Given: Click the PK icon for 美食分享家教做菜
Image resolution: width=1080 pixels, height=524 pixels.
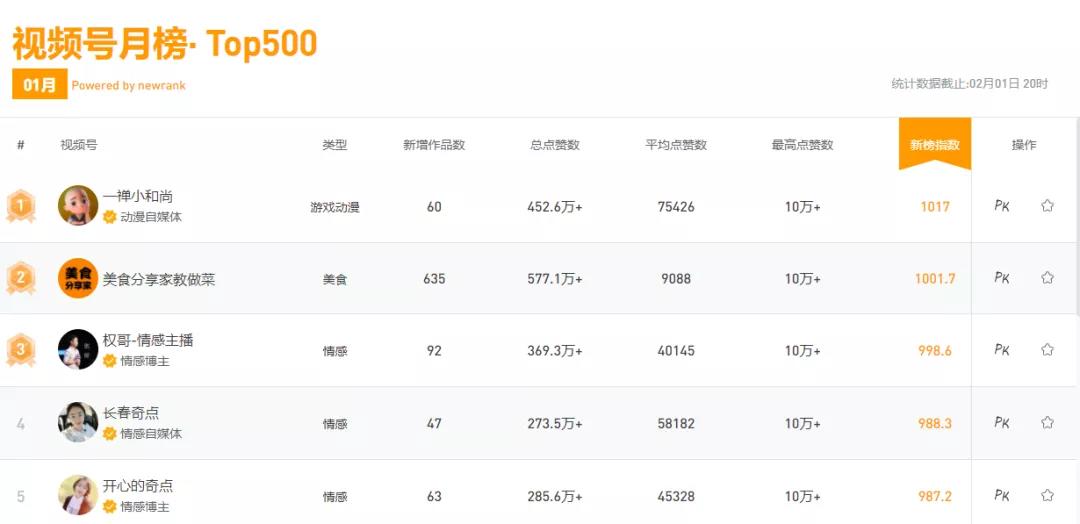Looking at the screenshot, I should [x=1001, y=277].
